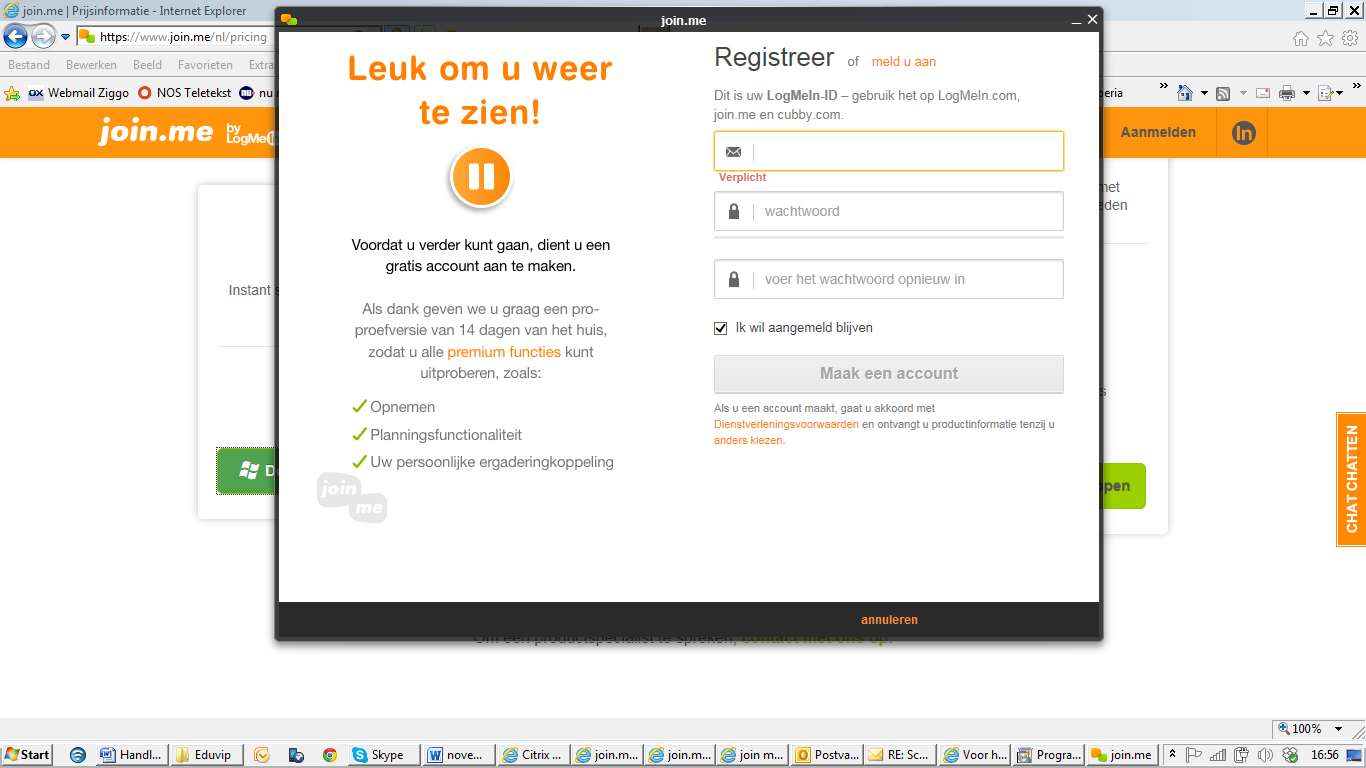Click the address bar showing join.me/nl/pricing
This screenshot has width=1366, height=768.
tap(176, 37)
